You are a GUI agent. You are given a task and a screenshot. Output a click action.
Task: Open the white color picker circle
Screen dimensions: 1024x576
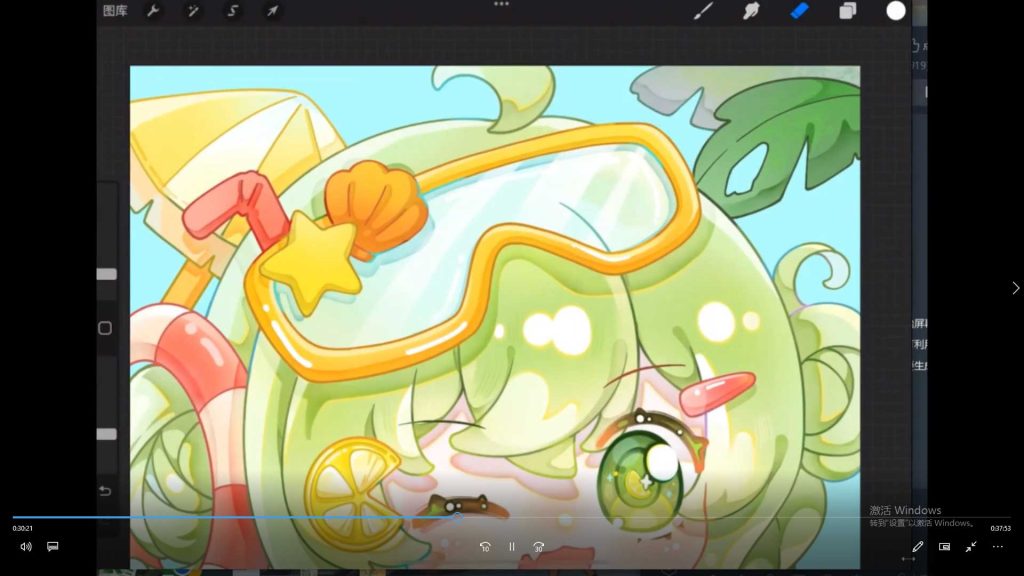(x=896, y=11)
